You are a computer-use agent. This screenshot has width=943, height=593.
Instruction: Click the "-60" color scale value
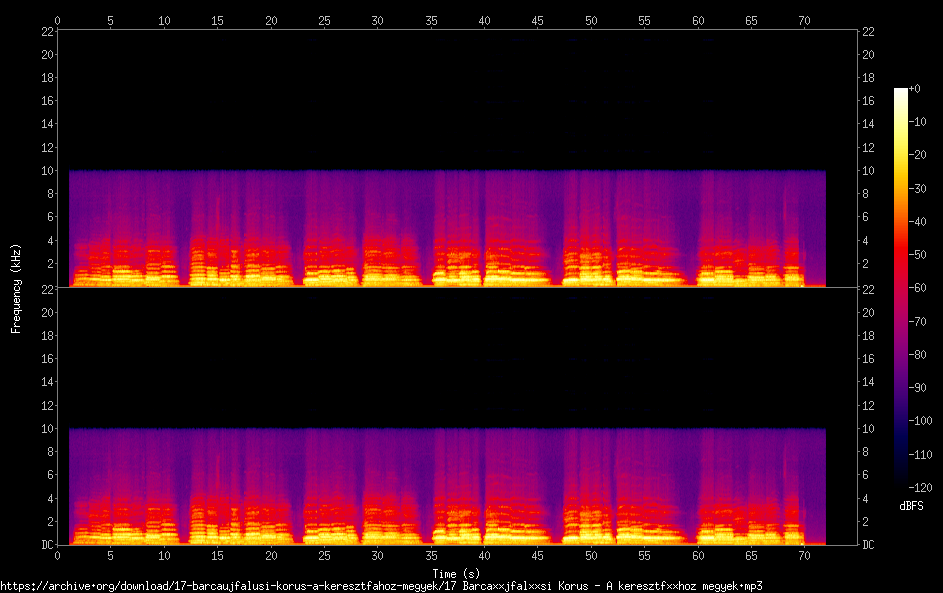917,288
